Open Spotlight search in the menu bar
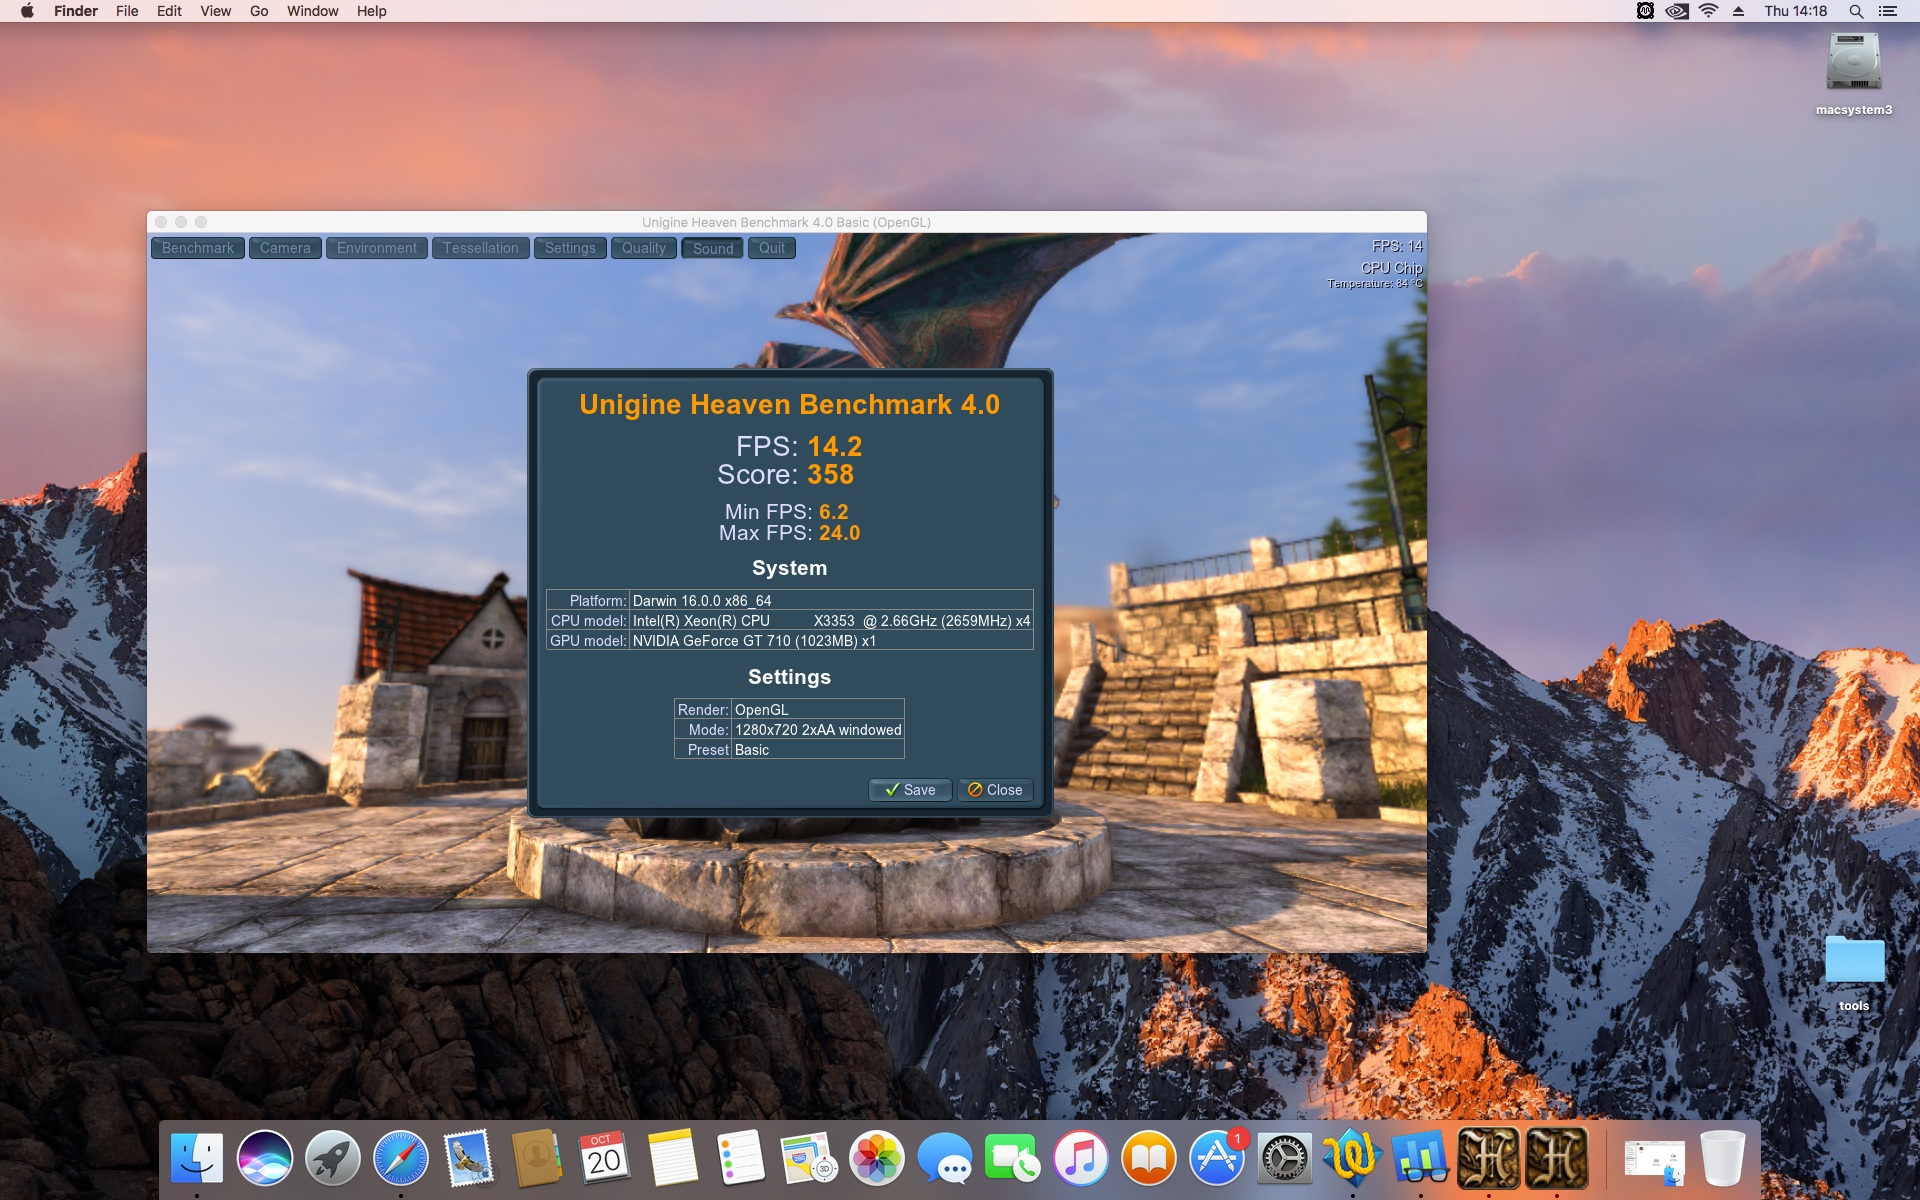This screenshot has width=1920, height=1200. [x=1856, y=11]
